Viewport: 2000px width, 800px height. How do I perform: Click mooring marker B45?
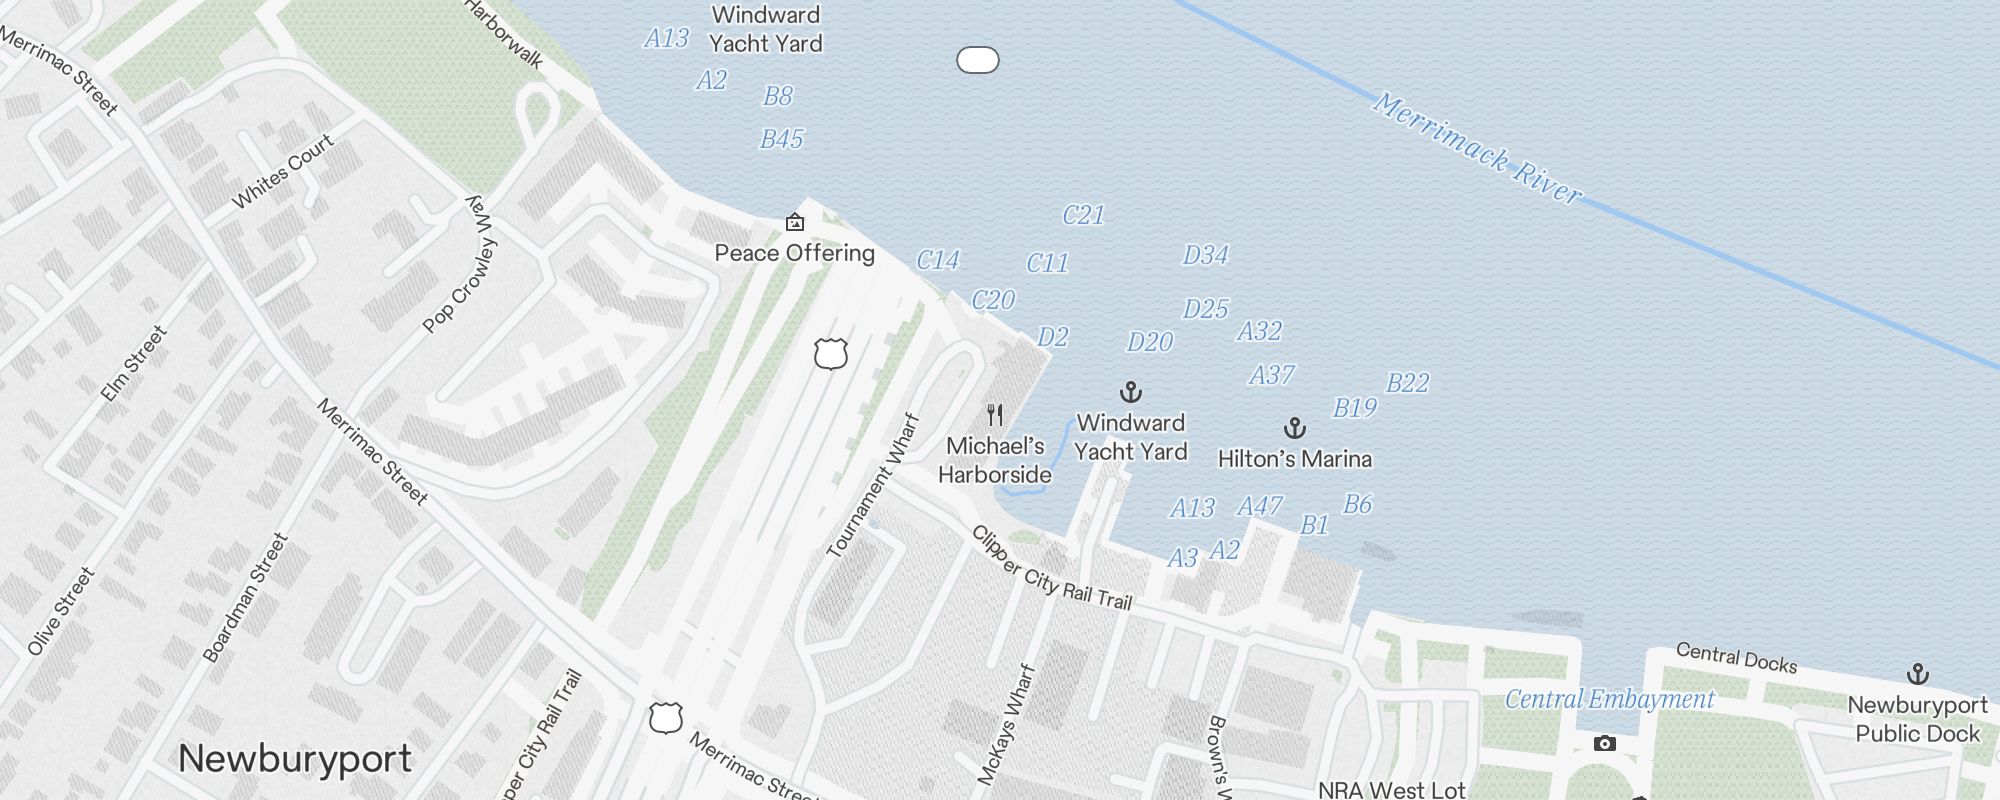coord(782,139)
